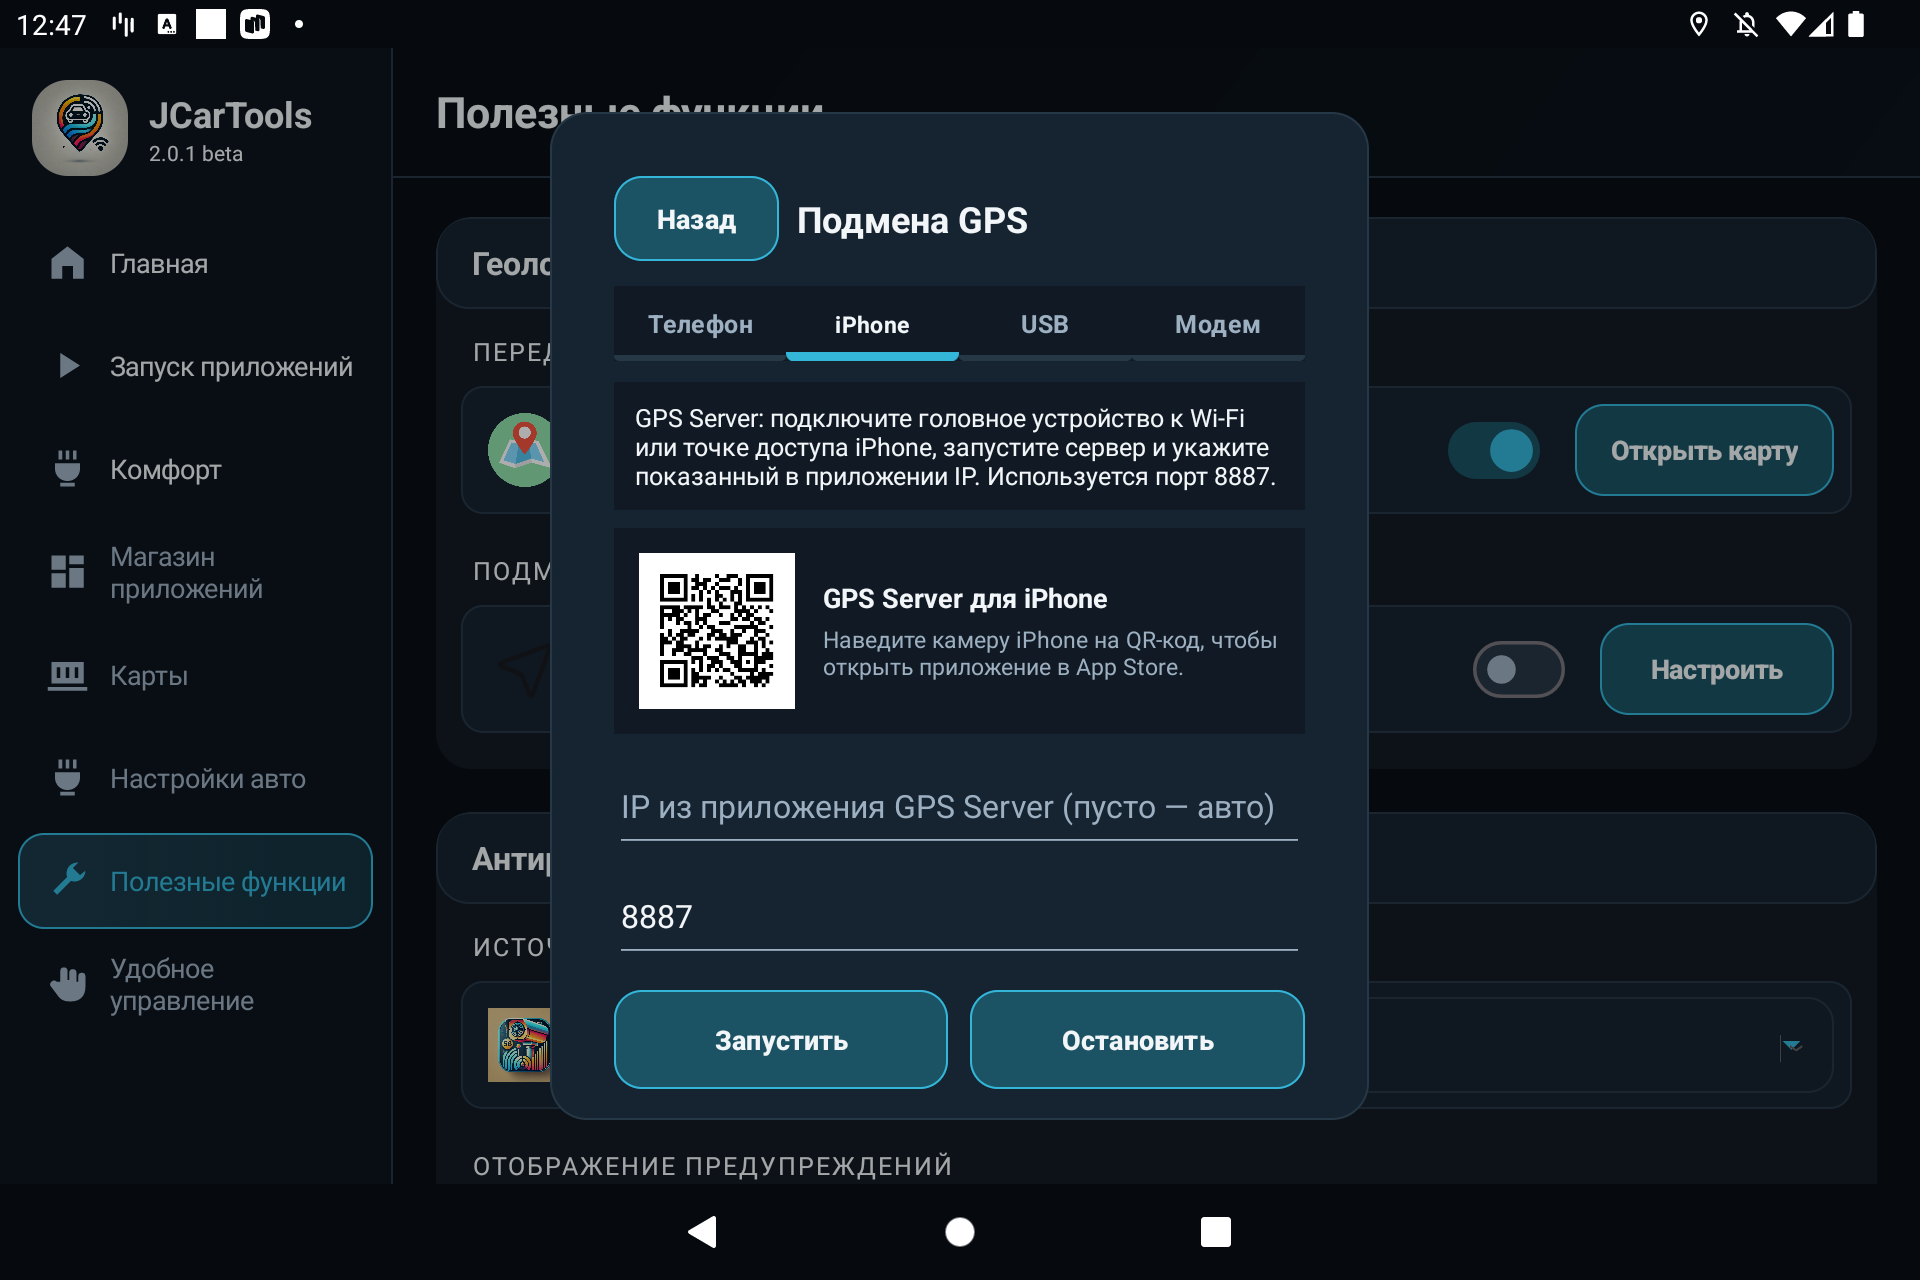Open Удобное управление in the sidebar
The width and height of the screenshot is (1920, 1280).
196,984
